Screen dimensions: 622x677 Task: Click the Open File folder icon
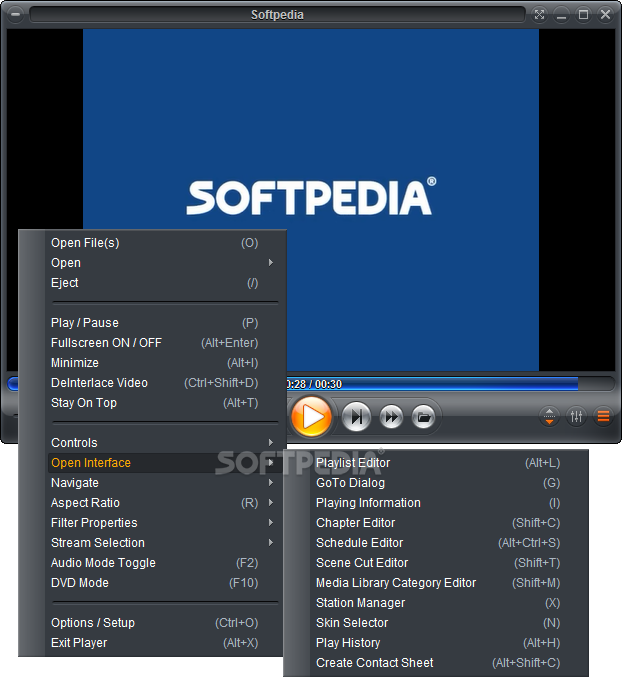[x=423, y=417]
